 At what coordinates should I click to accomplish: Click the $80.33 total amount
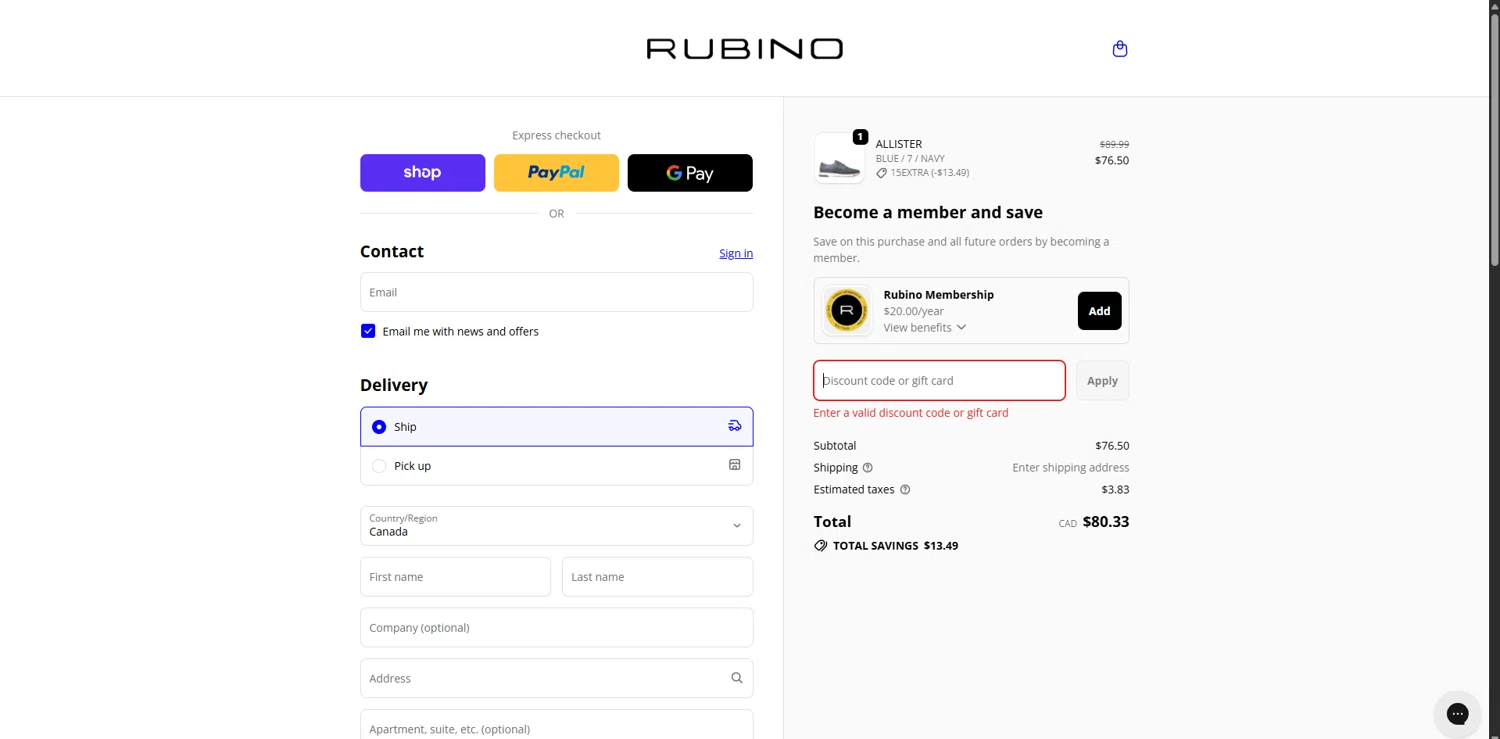[x=1106, y=522]
